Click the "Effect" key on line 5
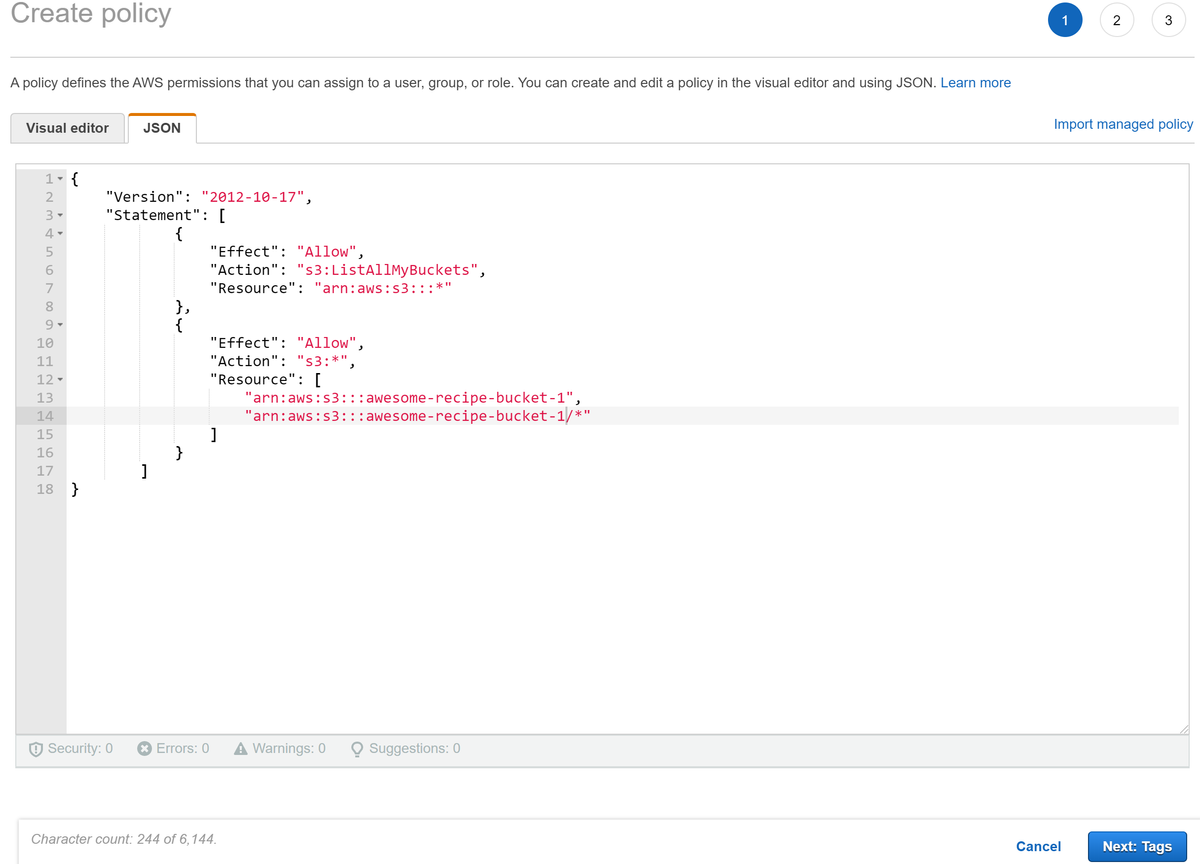This screenshot has width=1200, height=864. 245,252
